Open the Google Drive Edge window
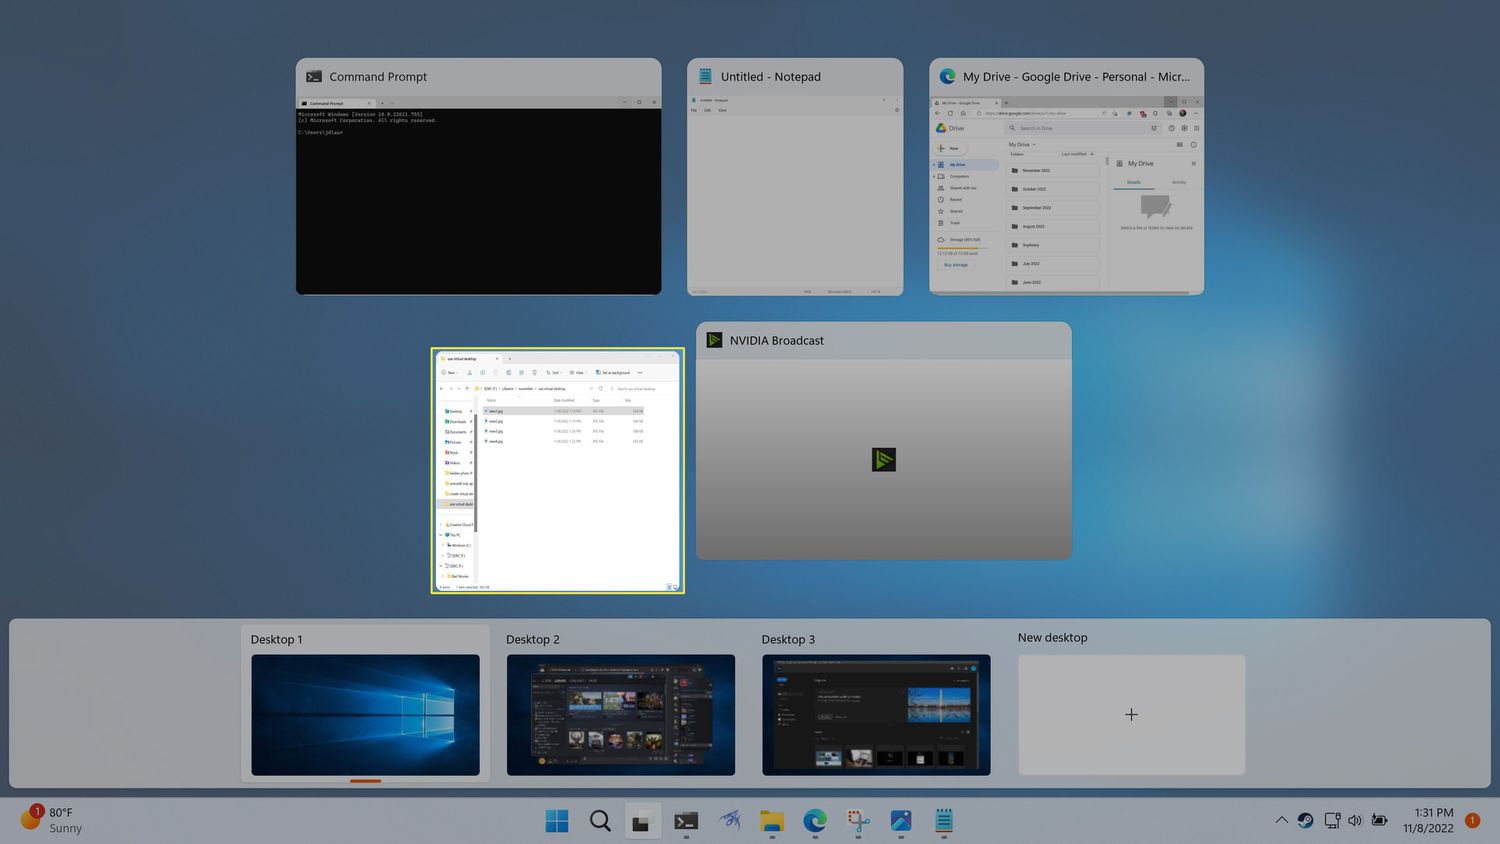The image size is (1500, 844). tap(1066, 200)
